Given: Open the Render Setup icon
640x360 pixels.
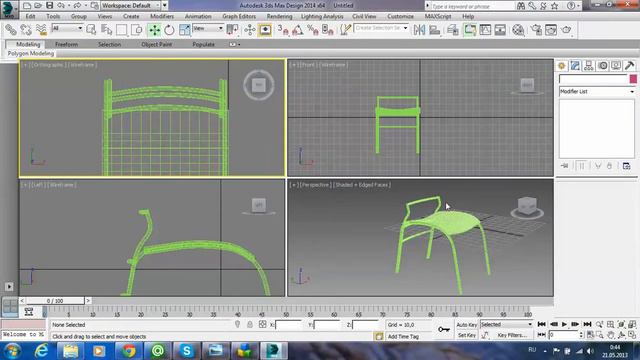Looking at the screenshot, I should tap(536, 29).
